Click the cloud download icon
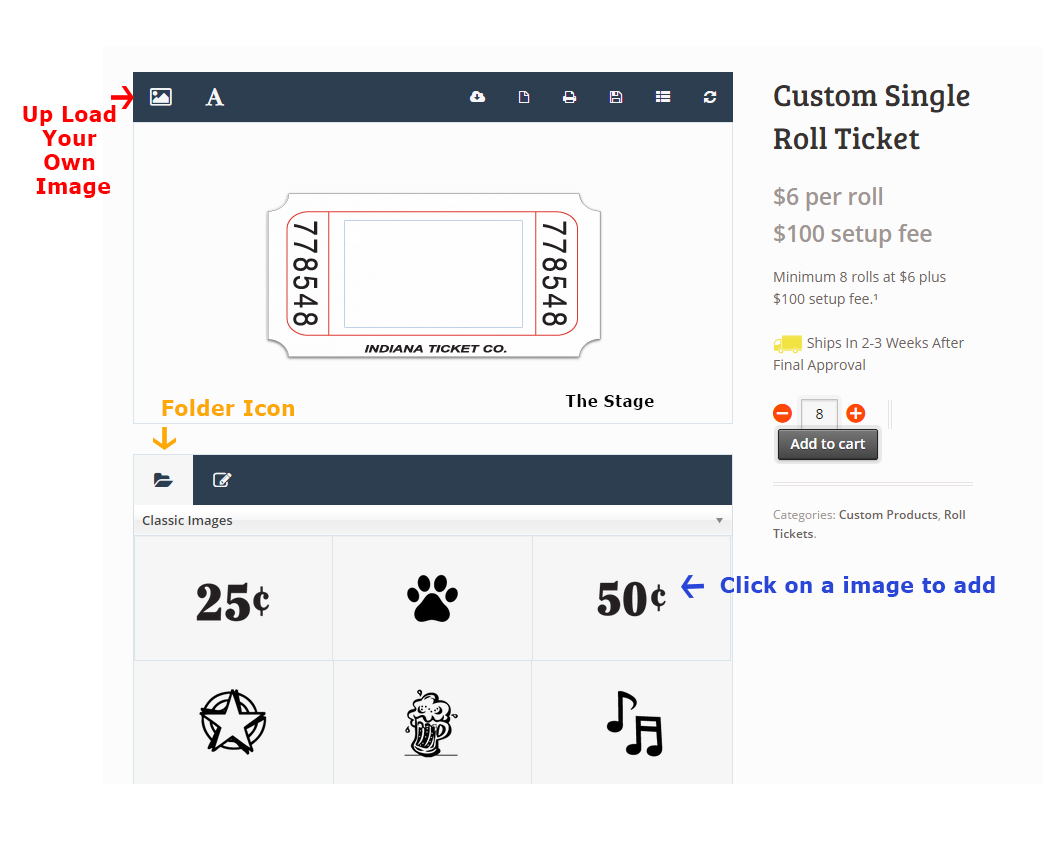The image size is (1048, 864). 478,97
